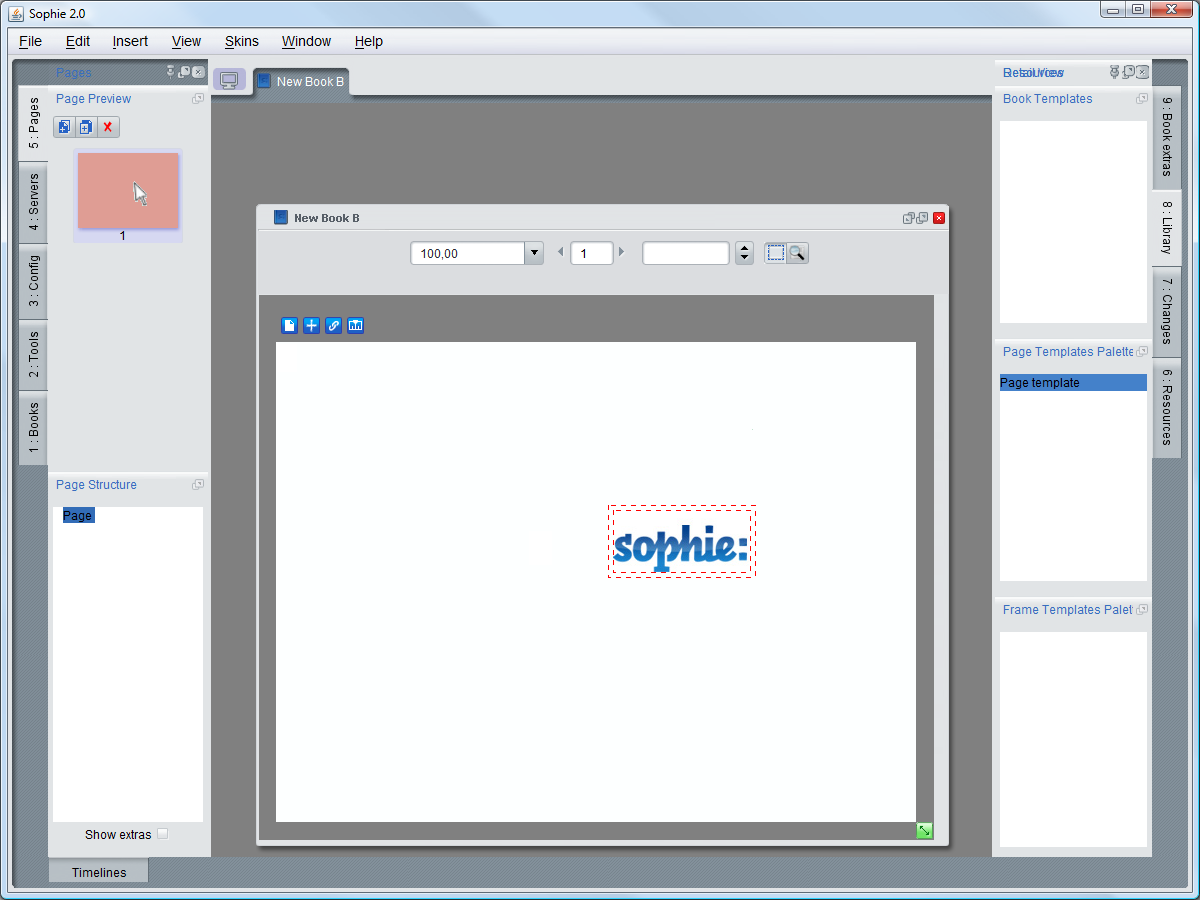
Task: Delete page with the red X icon
Action: point(108,127)
